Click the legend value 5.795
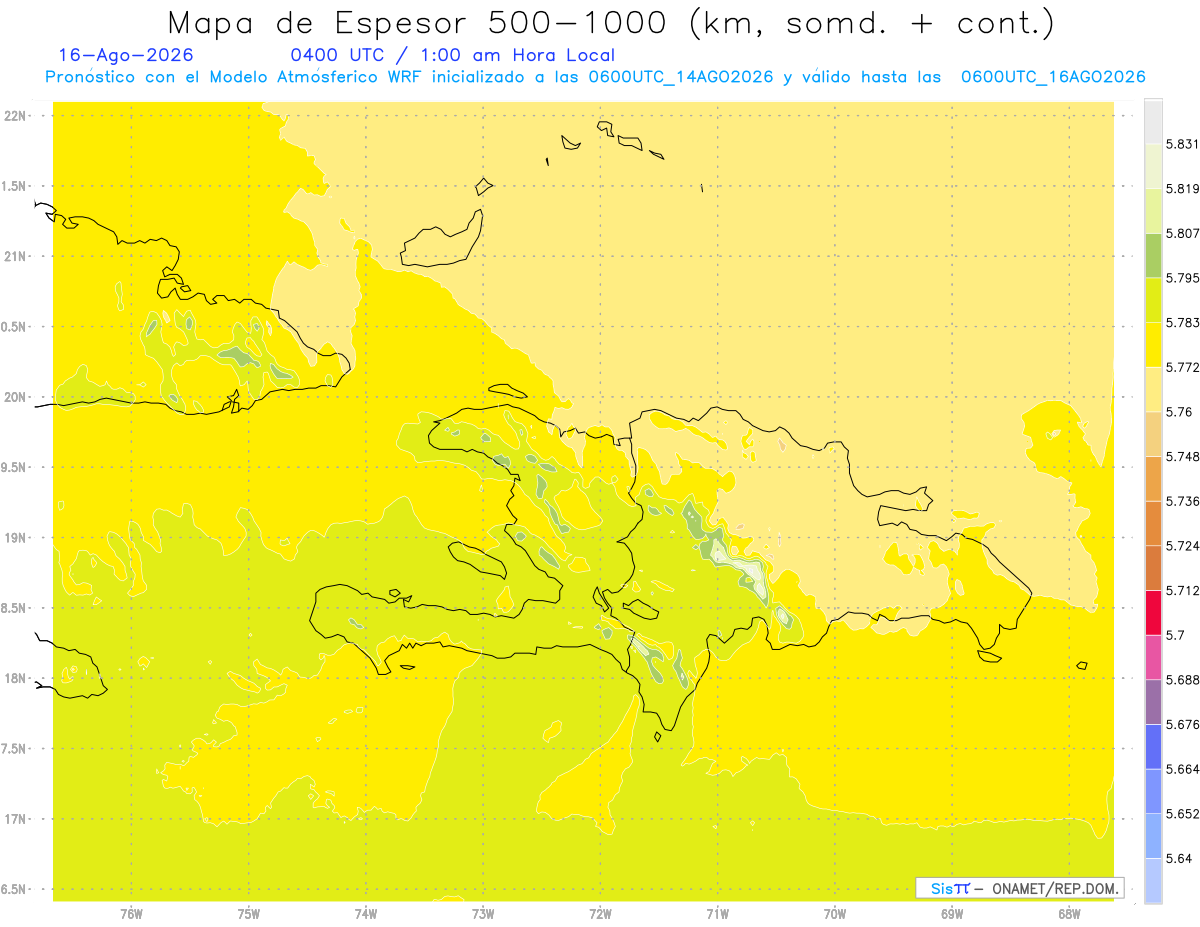The image size is (1200, 927). coord(1183,278)
